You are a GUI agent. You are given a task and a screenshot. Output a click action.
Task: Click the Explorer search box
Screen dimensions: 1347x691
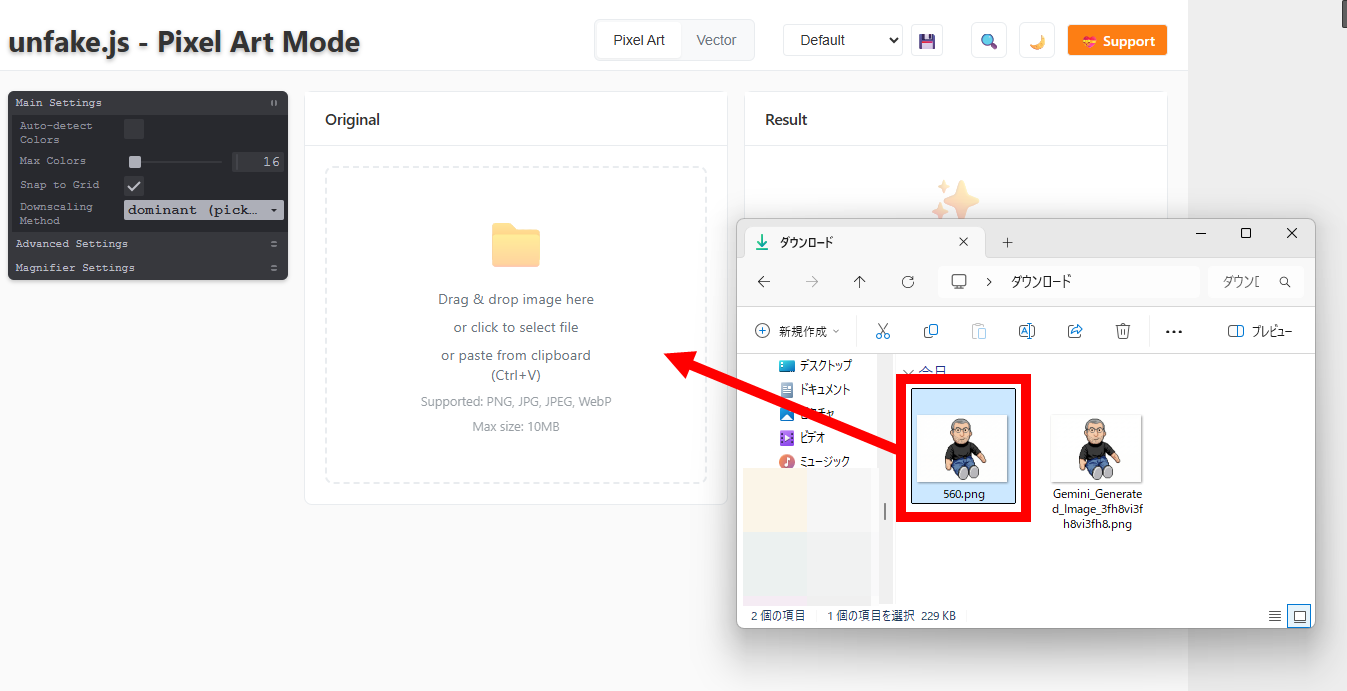[x=1255, y=282]
